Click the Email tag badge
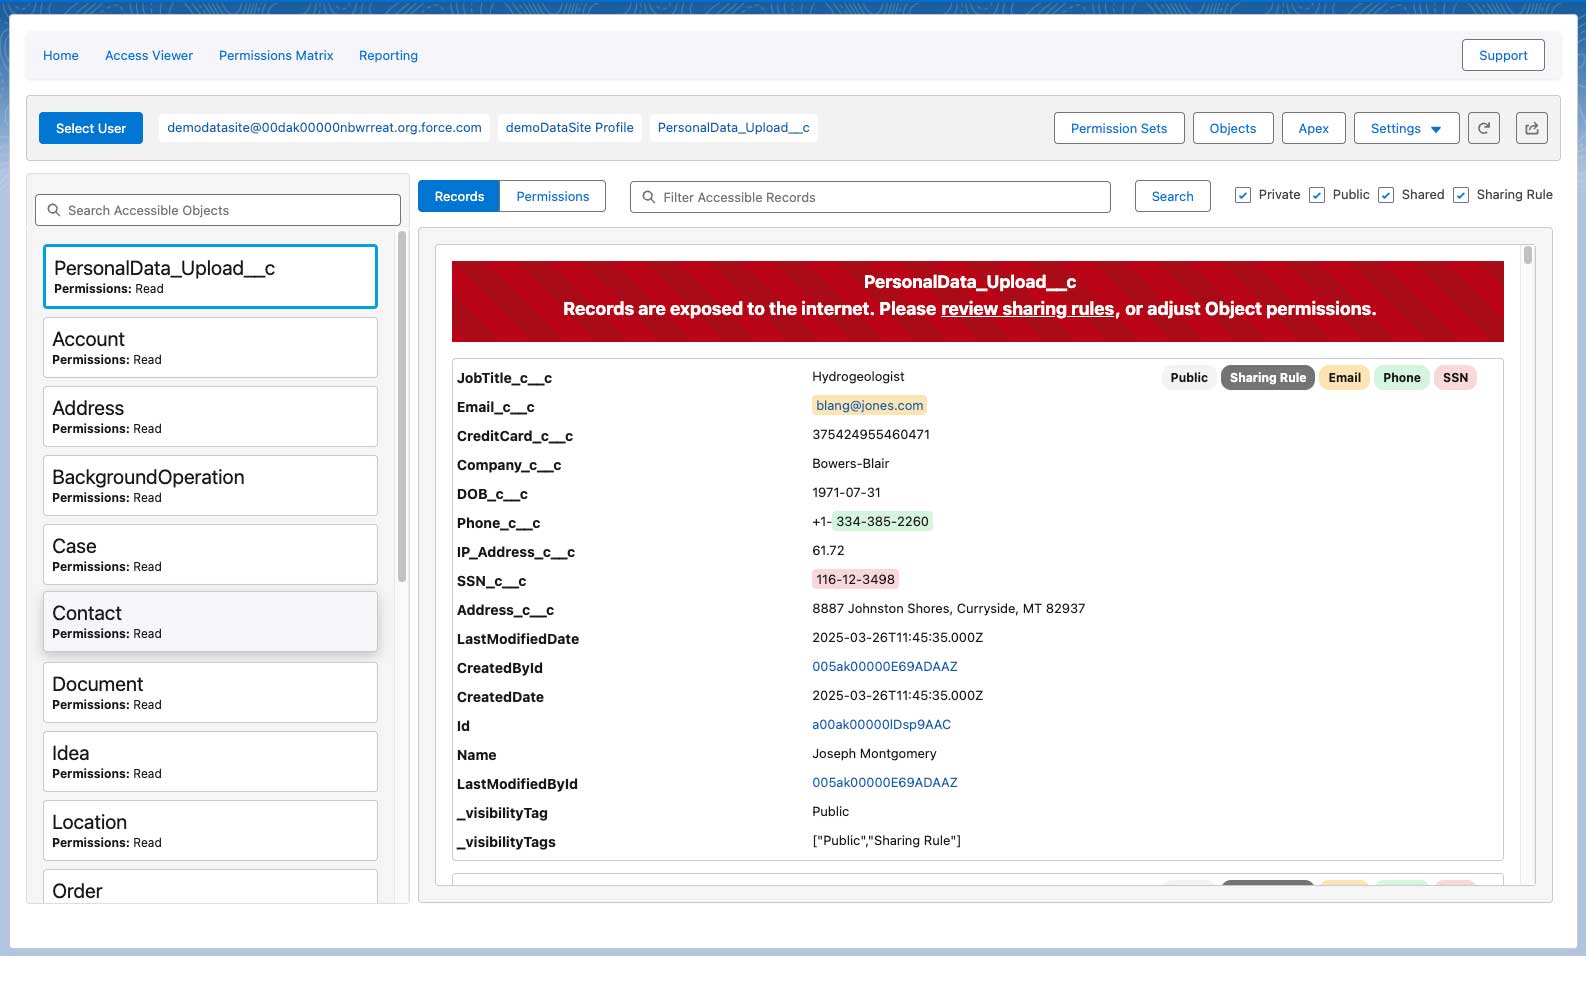 1344,378
